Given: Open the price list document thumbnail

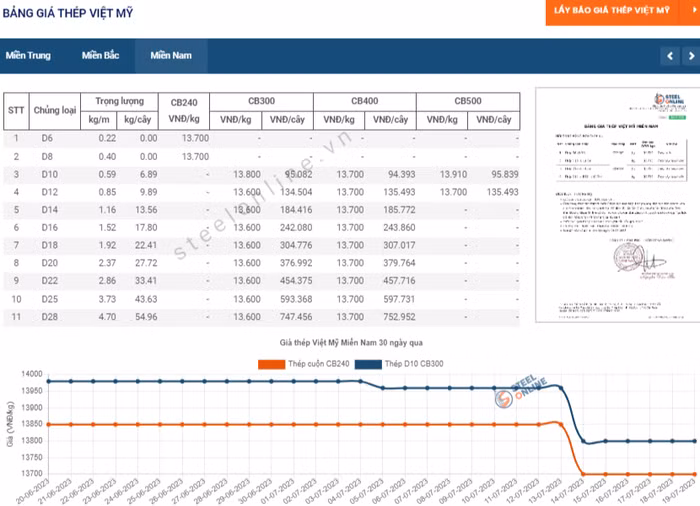Looking at the screenshot, I should pyautogui.click(x=618, y=205).
